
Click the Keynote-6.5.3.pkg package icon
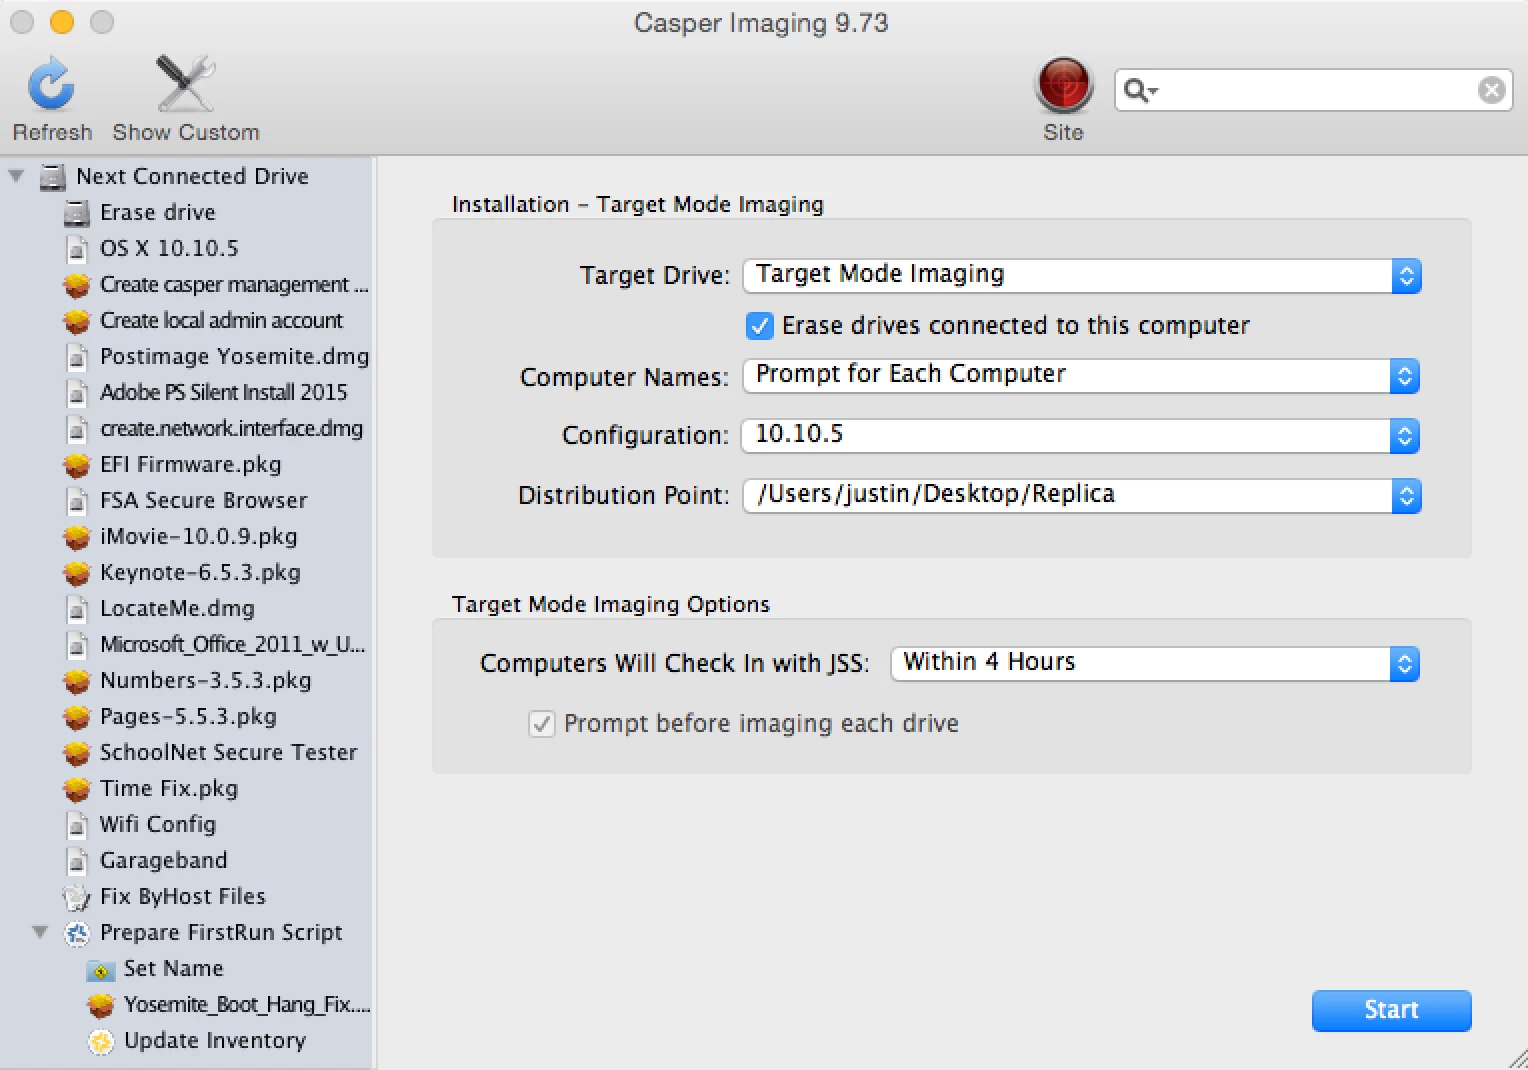(x=77, y=574)
